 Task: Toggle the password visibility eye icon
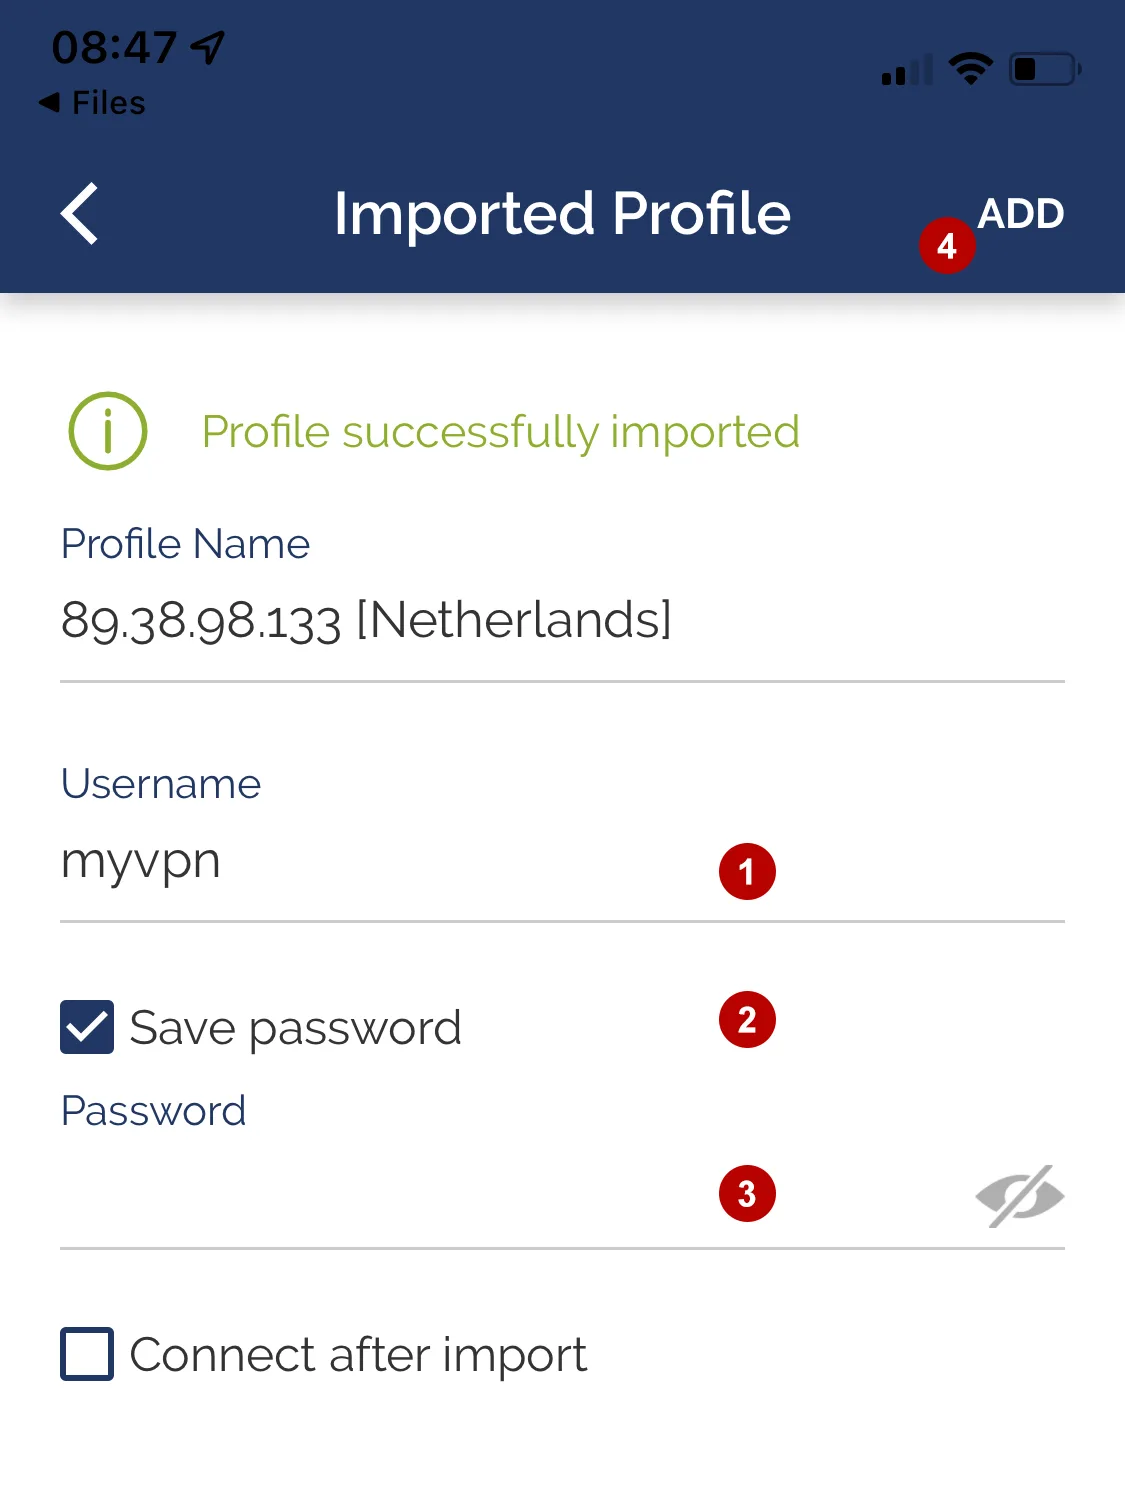tap(1019, 1195)
